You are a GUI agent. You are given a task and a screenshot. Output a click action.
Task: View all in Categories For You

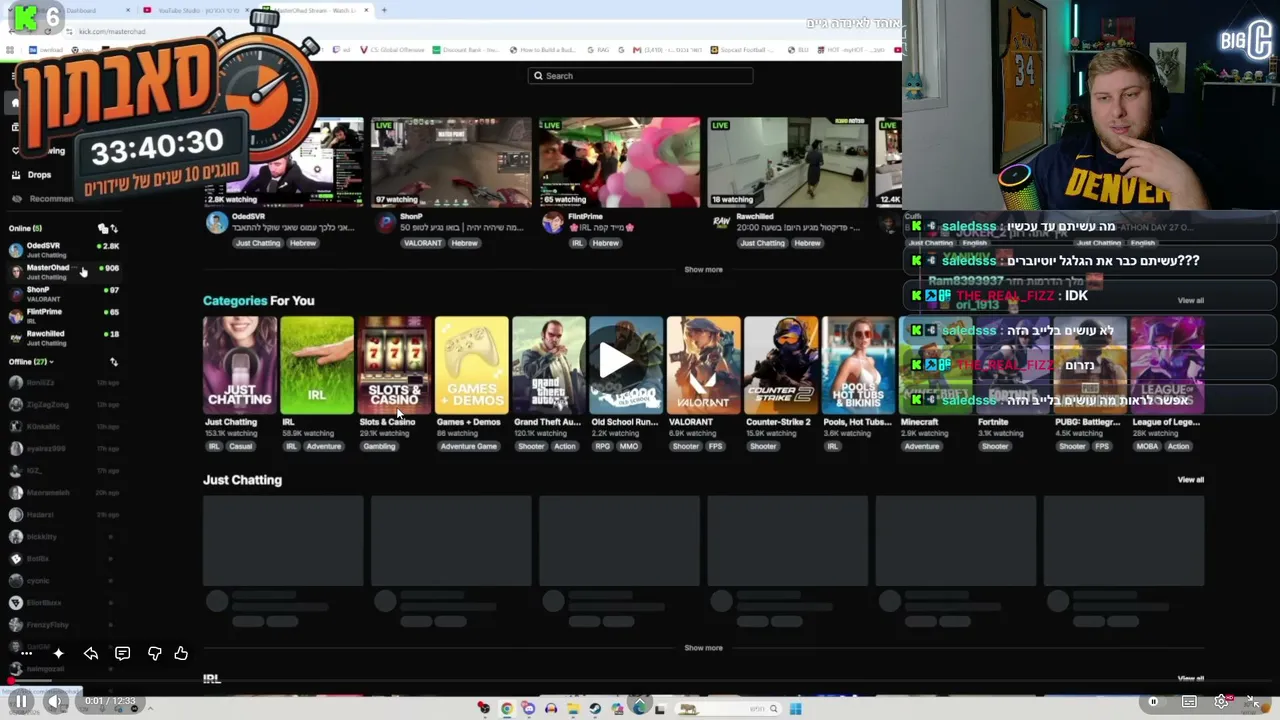[1190, 301]
